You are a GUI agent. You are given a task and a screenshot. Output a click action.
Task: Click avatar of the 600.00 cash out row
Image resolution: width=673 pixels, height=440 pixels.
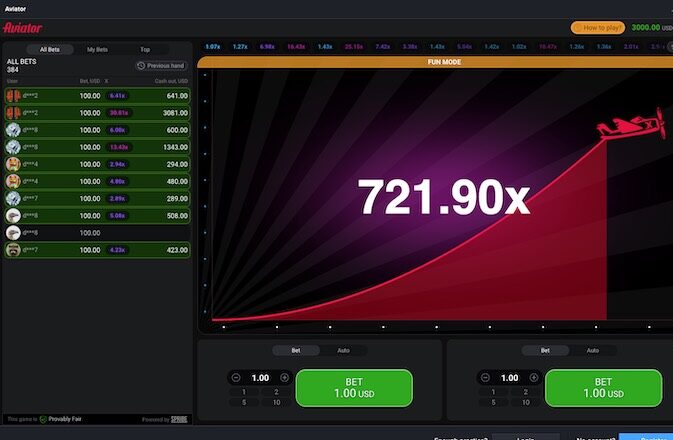click(13, 130)
